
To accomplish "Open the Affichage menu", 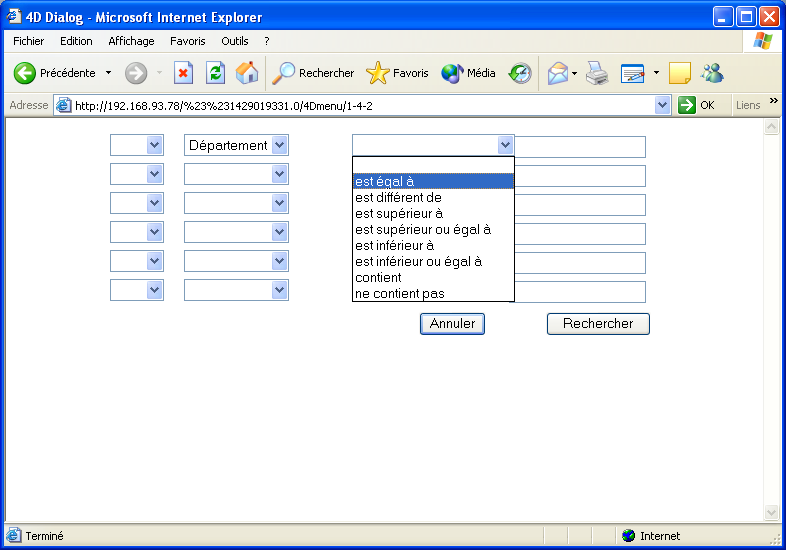I will [x=131, y=41].
